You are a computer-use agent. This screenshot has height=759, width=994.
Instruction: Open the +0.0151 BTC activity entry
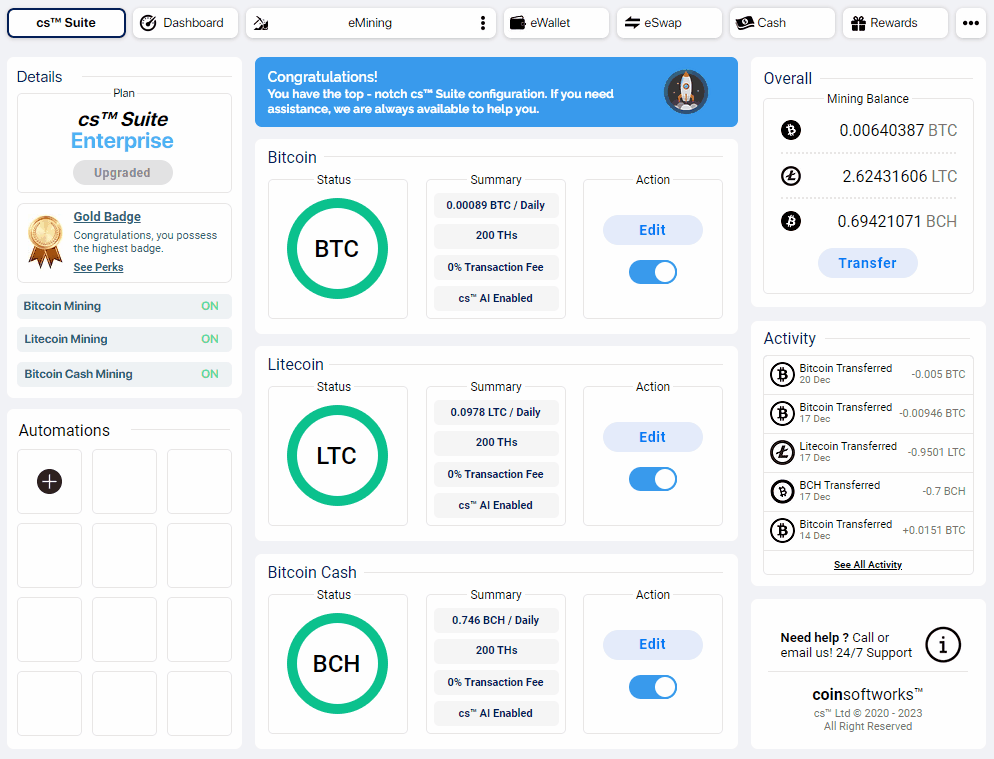(x=868, y=531)
